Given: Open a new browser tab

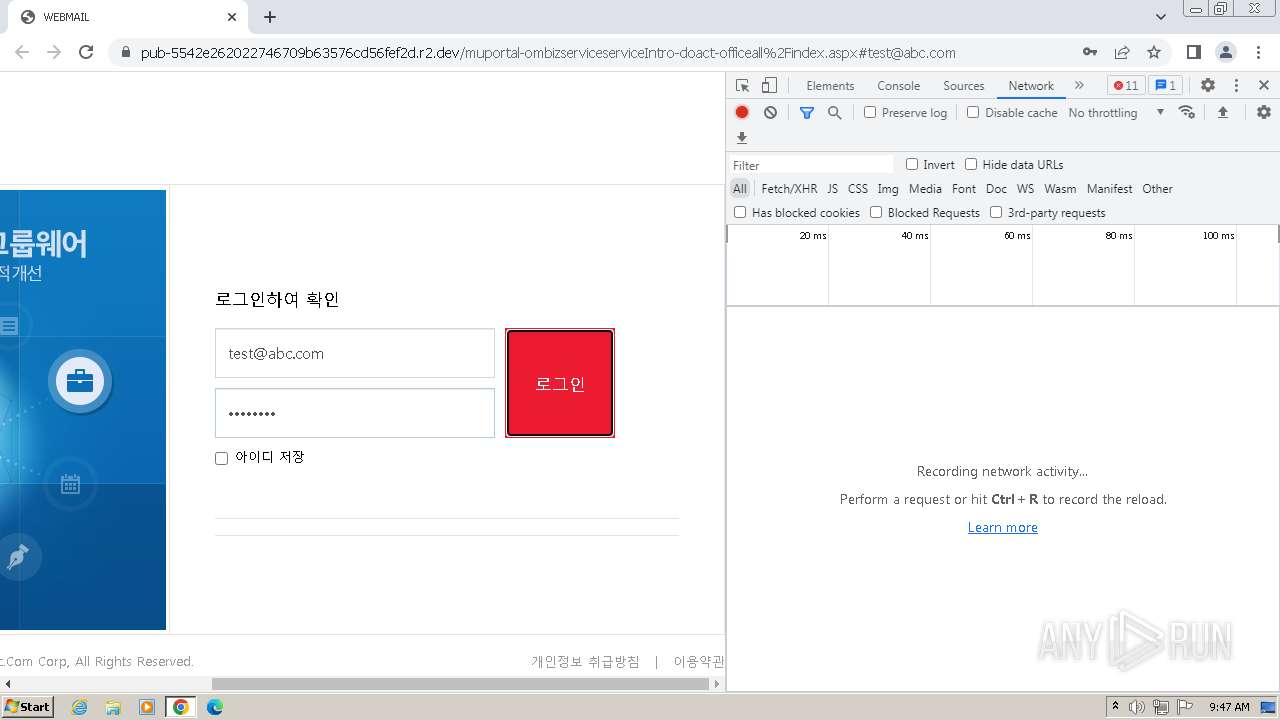Looking at the screenshot, I should [270, 17].
